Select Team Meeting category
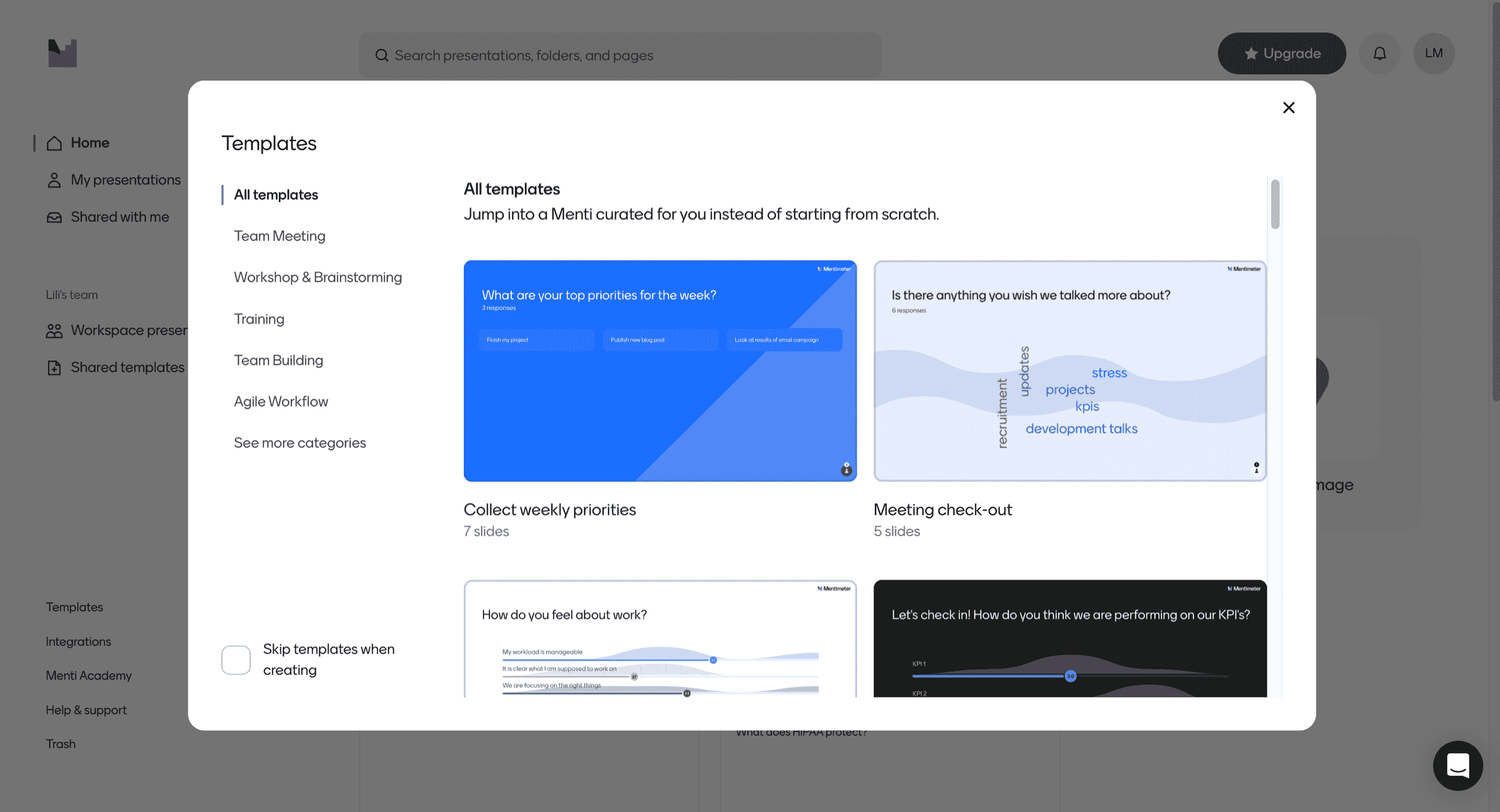Viewport: 1500px width, 812px height. (280, 236)
